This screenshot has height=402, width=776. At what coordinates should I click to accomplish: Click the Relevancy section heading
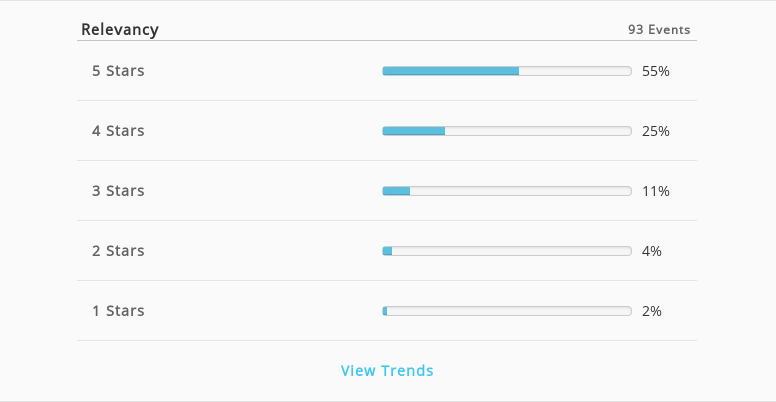(120, 30)
